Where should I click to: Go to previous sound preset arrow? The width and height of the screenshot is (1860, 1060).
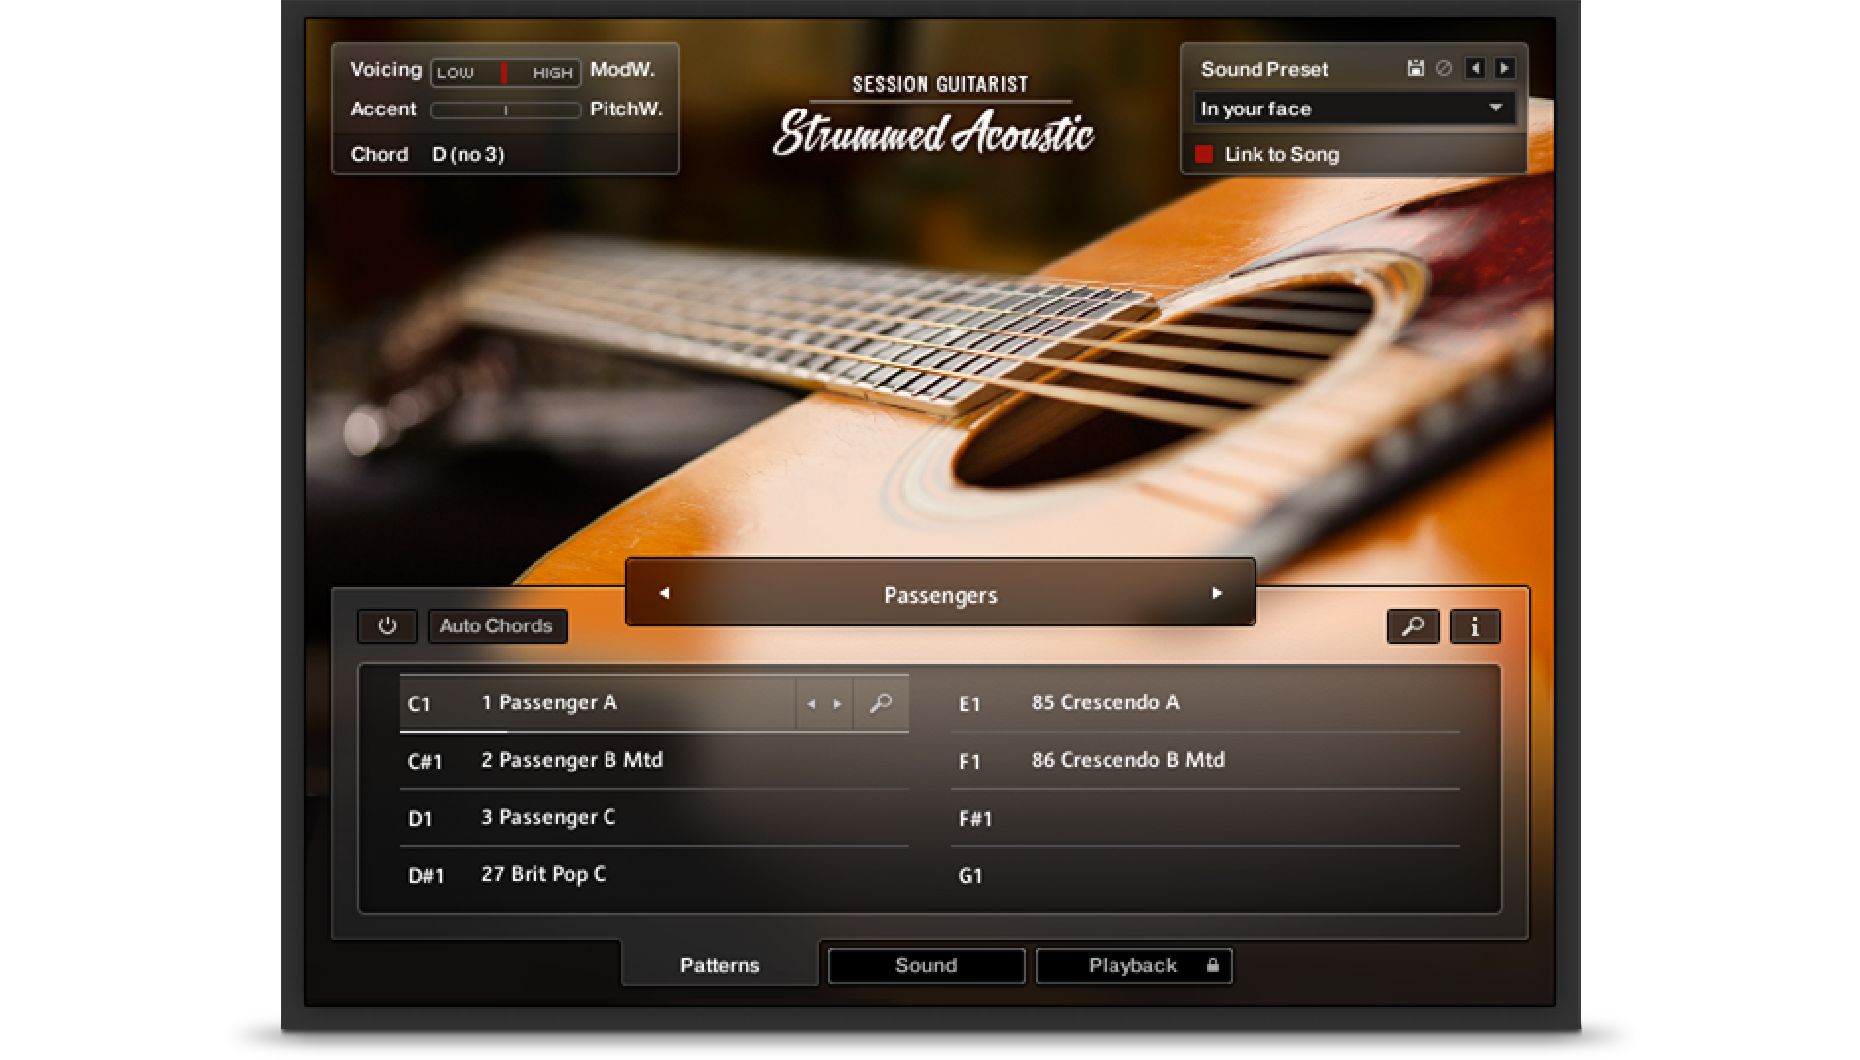click(1475, 68)
